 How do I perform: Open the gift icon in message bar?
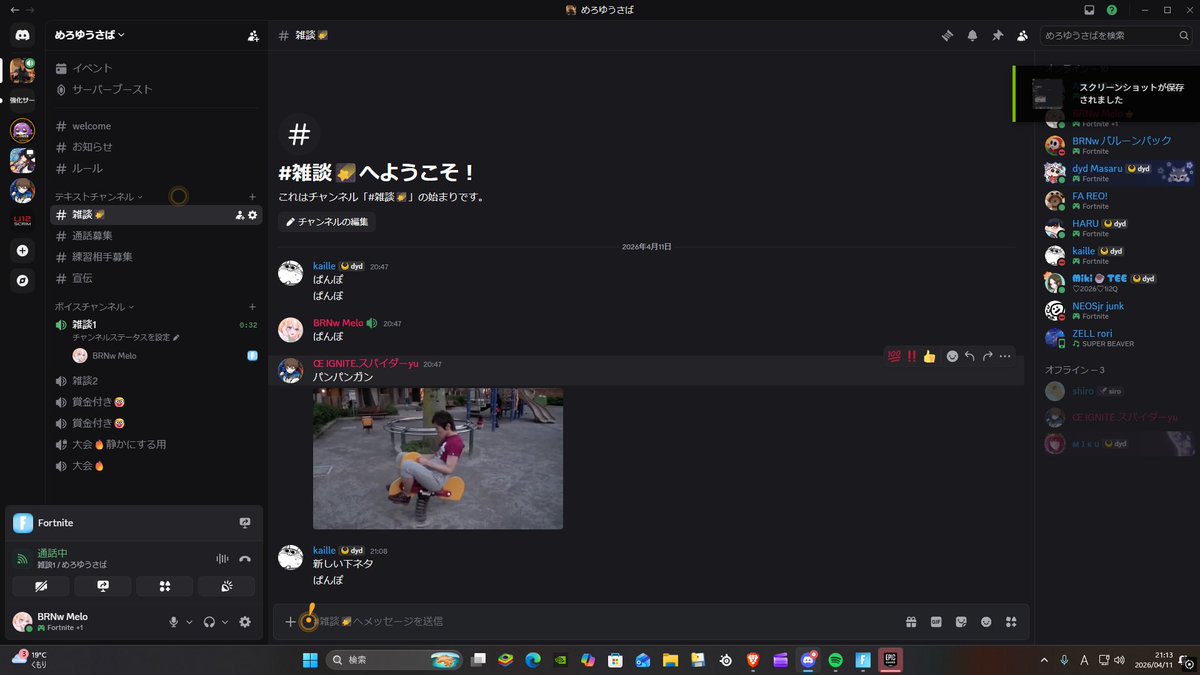(911, 622)
